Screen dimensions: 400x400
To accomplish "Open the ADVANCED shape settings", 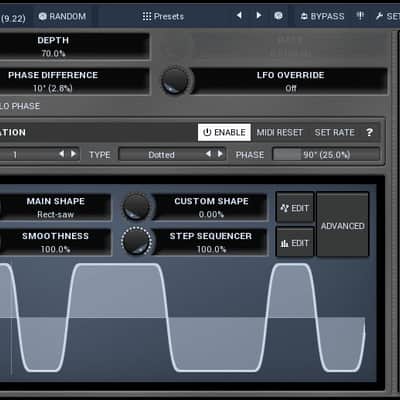I will (343, 225).
